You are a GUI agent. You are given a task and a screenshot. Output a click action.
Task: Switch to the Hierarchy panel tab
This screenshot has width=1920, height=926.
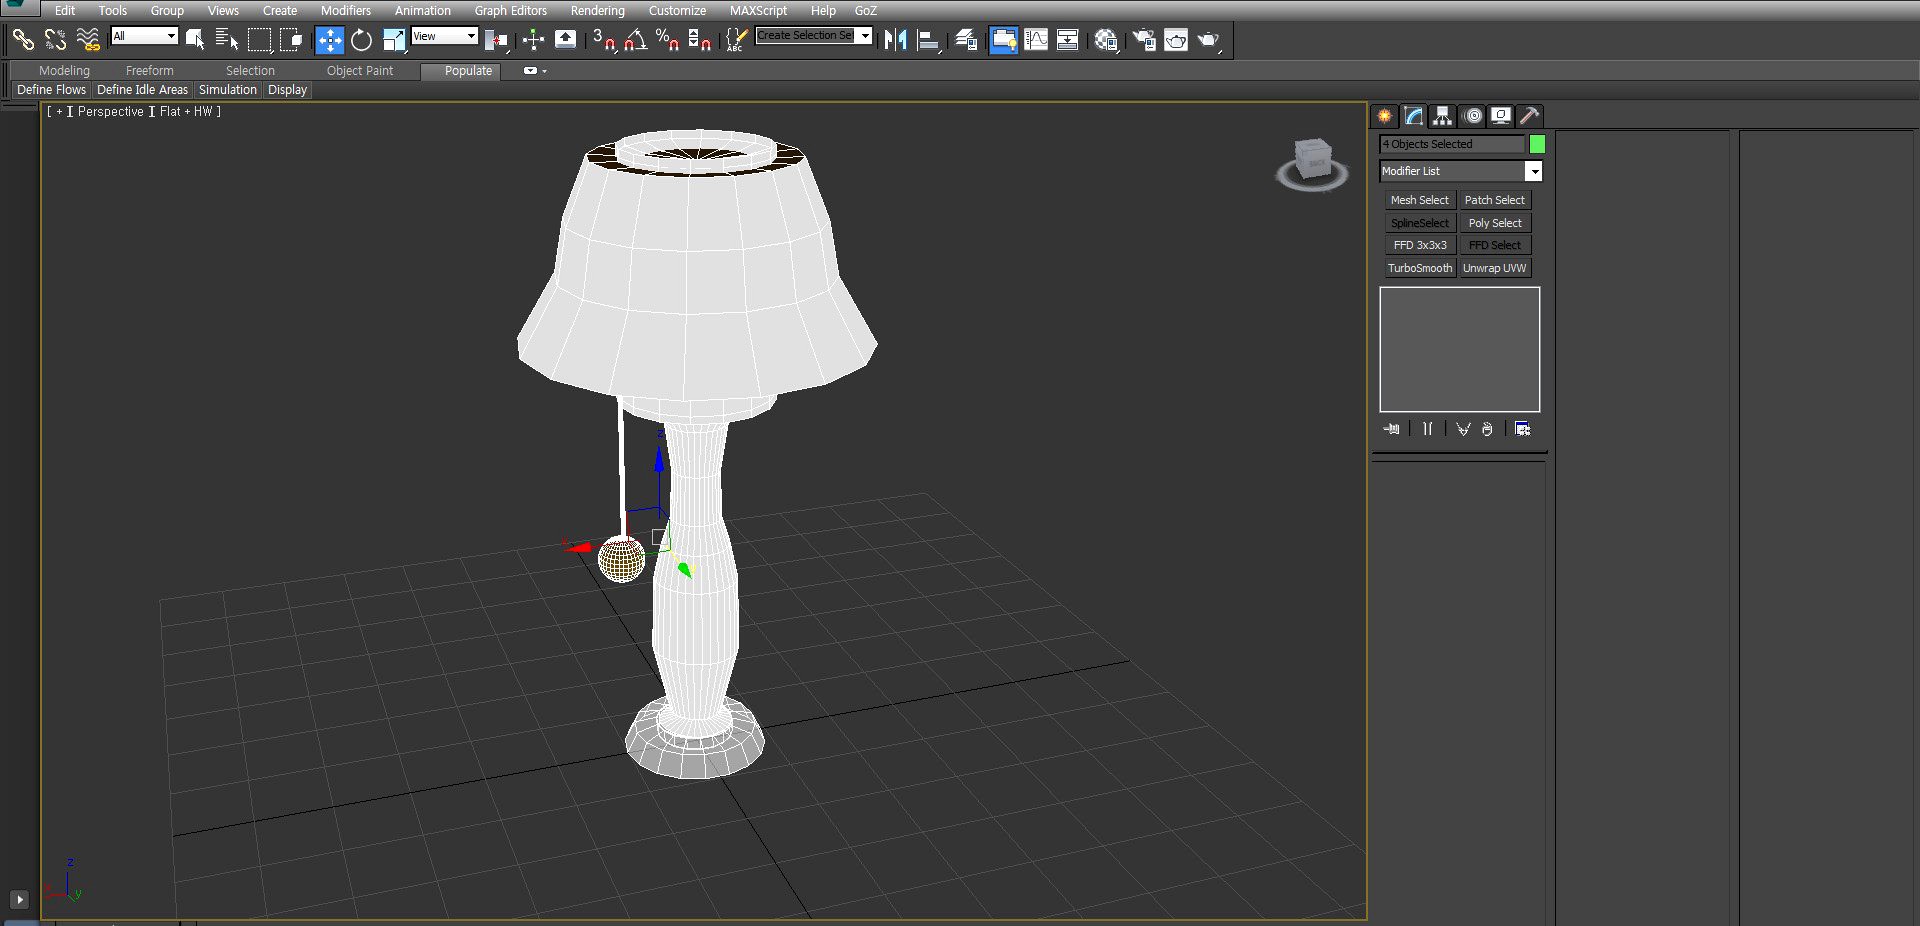(1442, 116)
